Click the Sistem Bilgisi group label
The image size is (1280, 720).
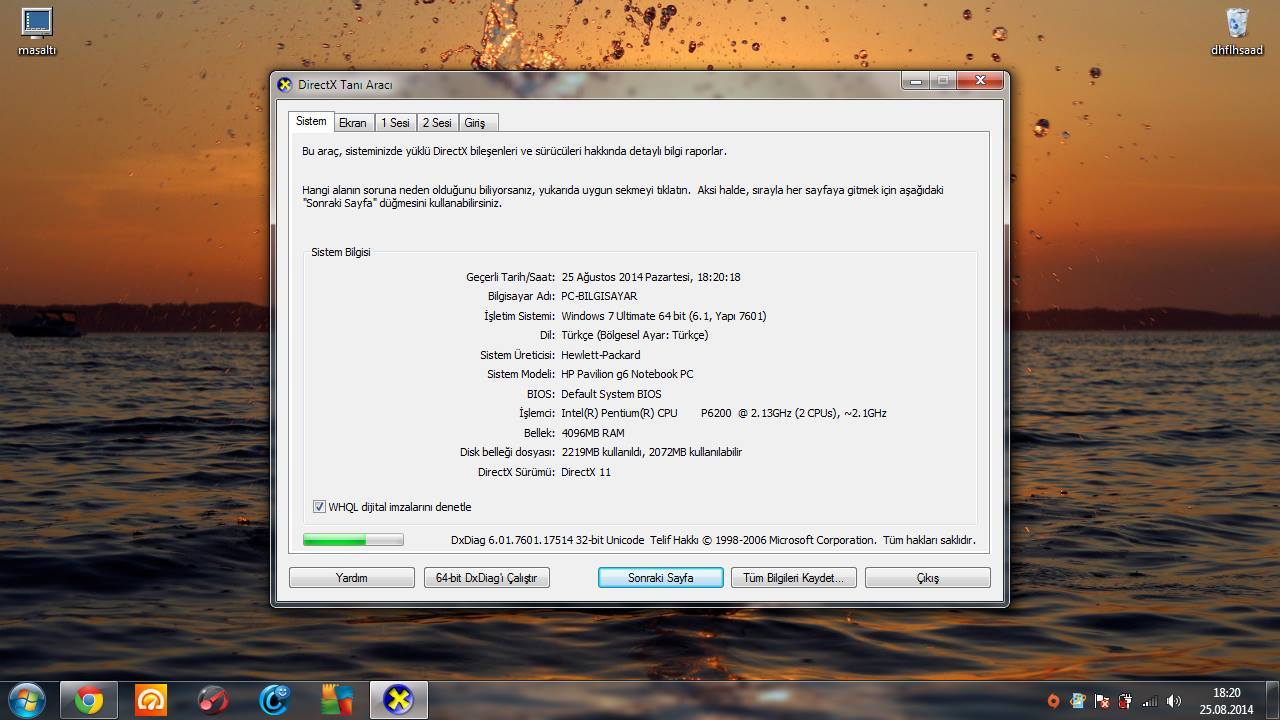pyautogui.click(x=341, y=252)
